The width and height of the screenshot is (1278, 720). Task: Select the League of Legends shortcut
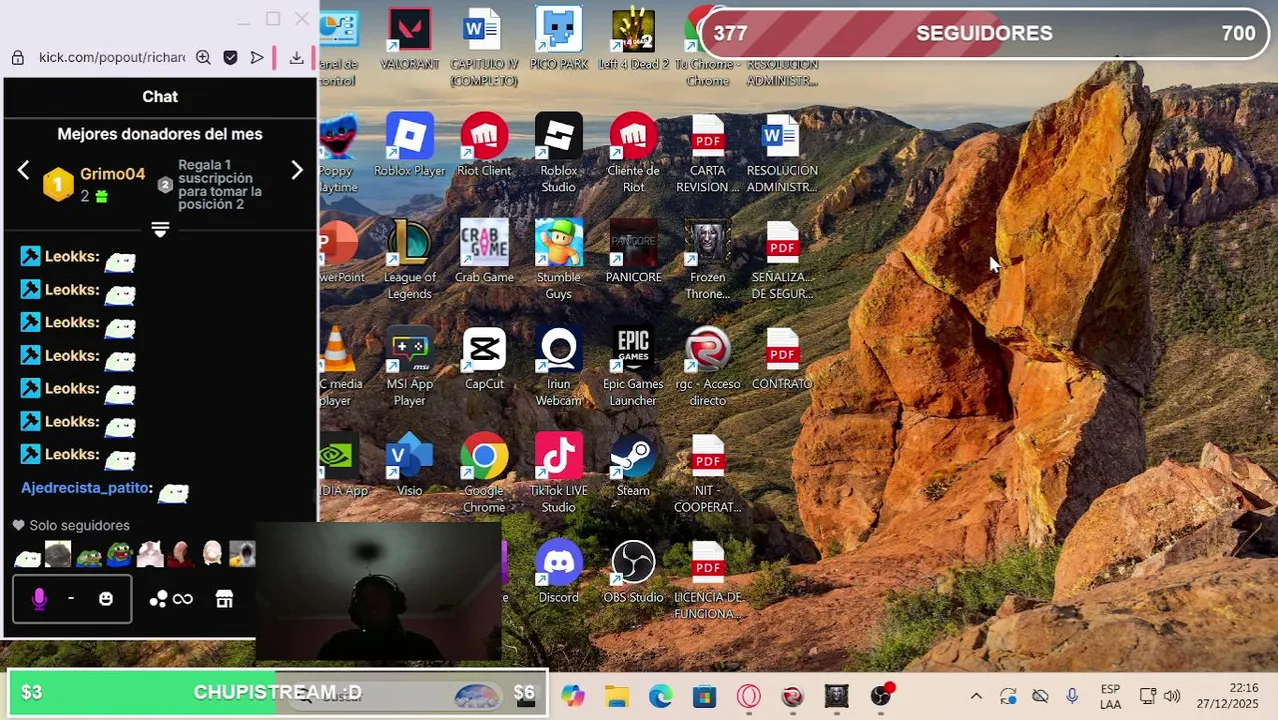pos(410,260)
